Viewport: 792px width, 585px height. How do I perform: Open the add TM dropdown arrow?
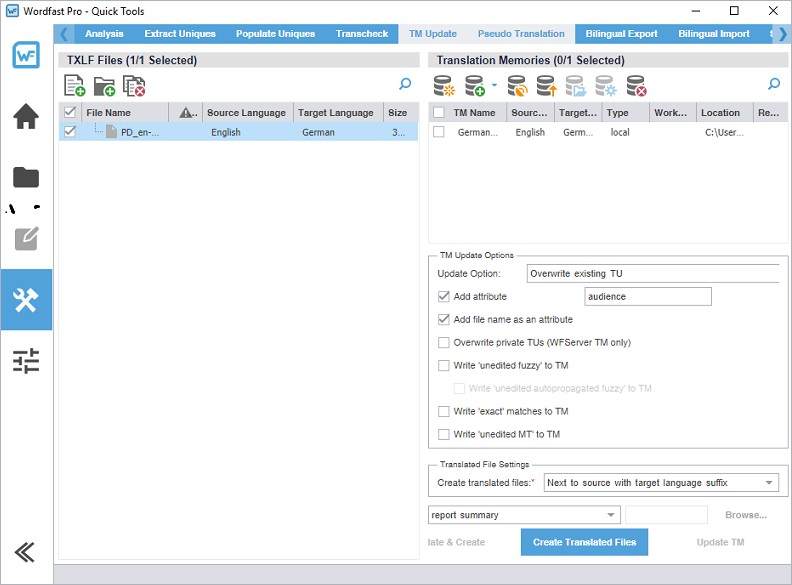click(493, 86)
